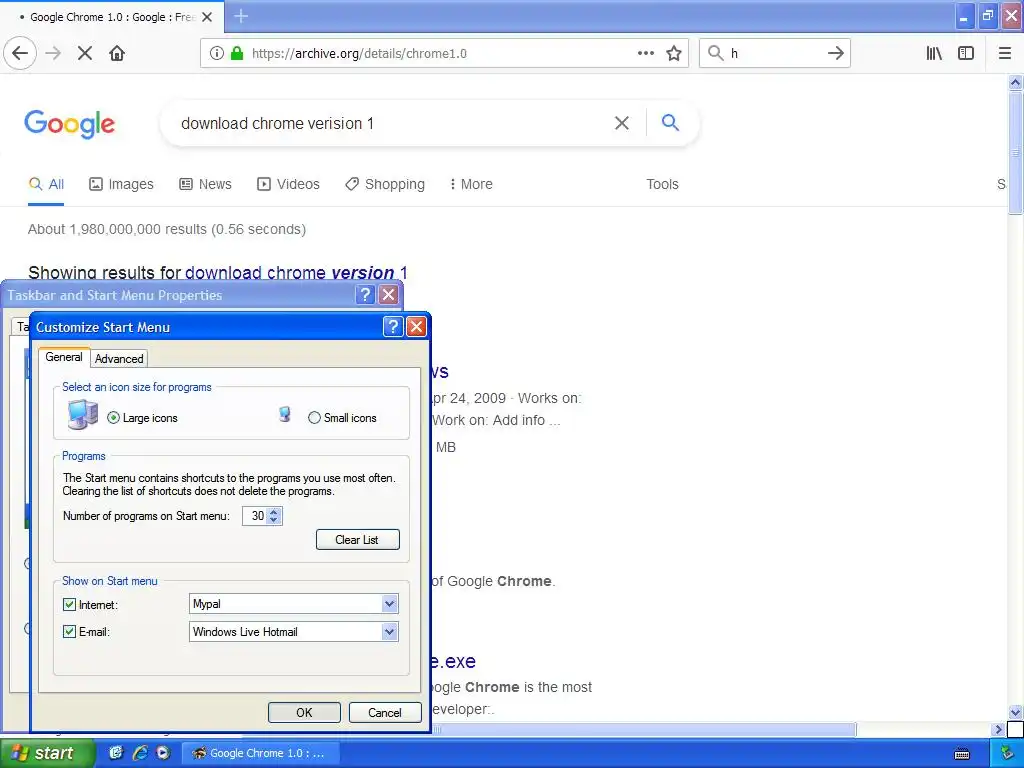
Task: Click the magnifier in browser search box
Action: point(716,53)
